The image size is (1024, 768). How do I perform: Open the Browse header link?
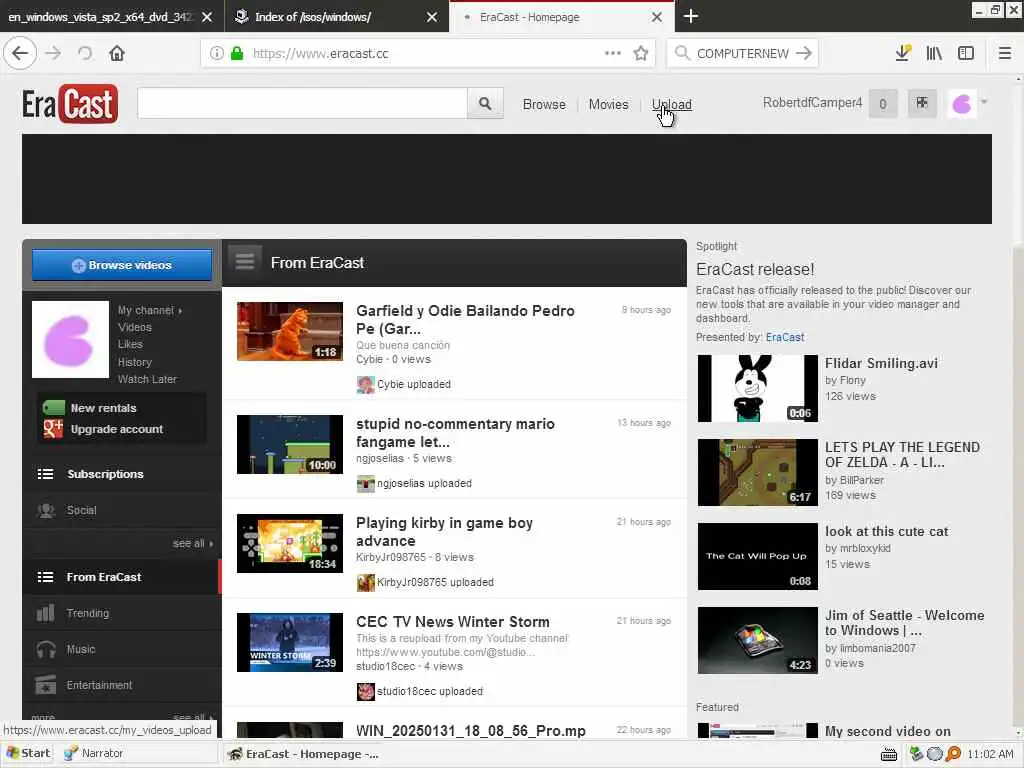544,104
